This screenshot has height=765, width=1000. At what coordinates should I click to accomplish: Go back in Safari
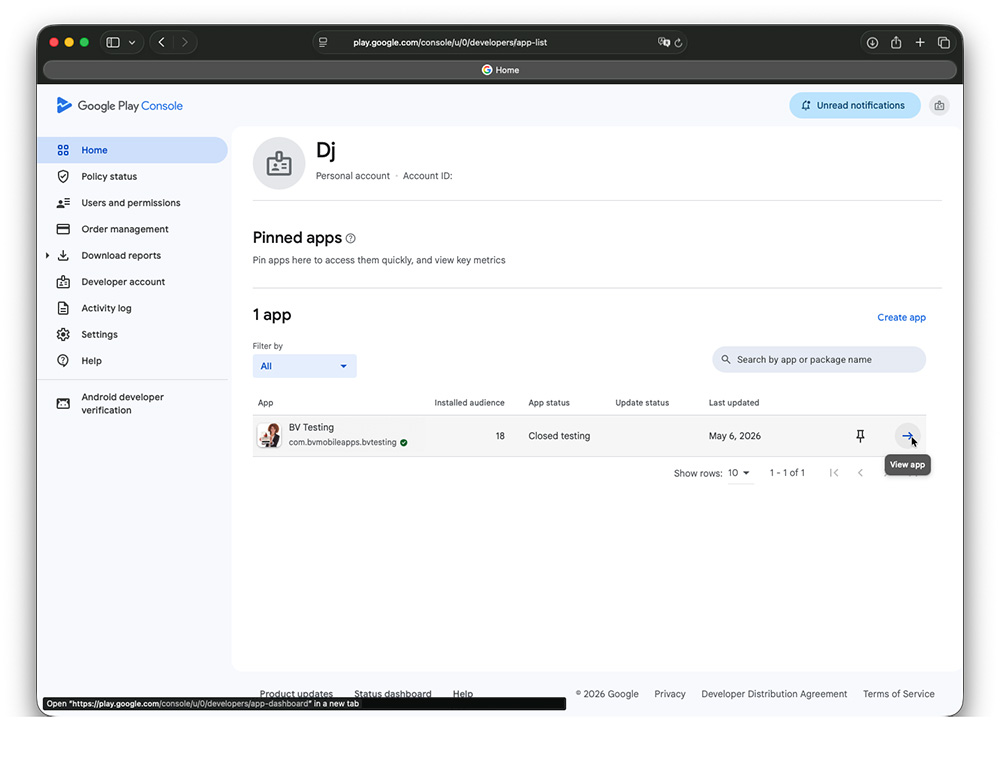(161, 43)
